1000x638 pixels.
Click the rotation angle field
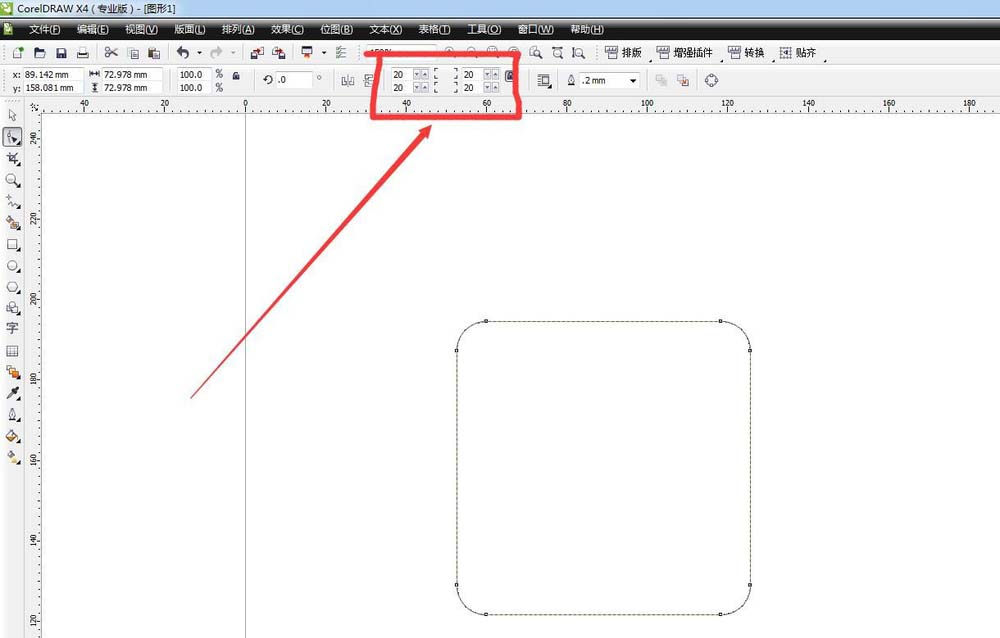pos(294,80)
